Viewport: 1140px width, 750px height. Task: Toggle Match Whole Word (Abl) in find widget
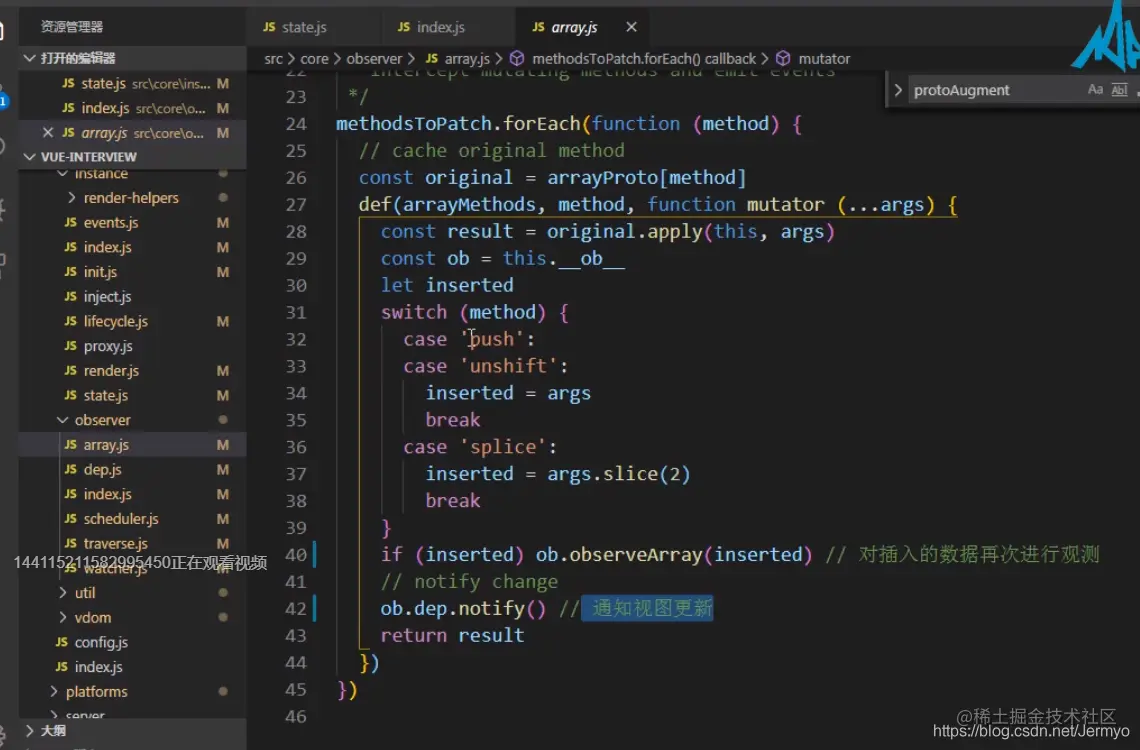pyautogui.click(x=1119, y=90)
